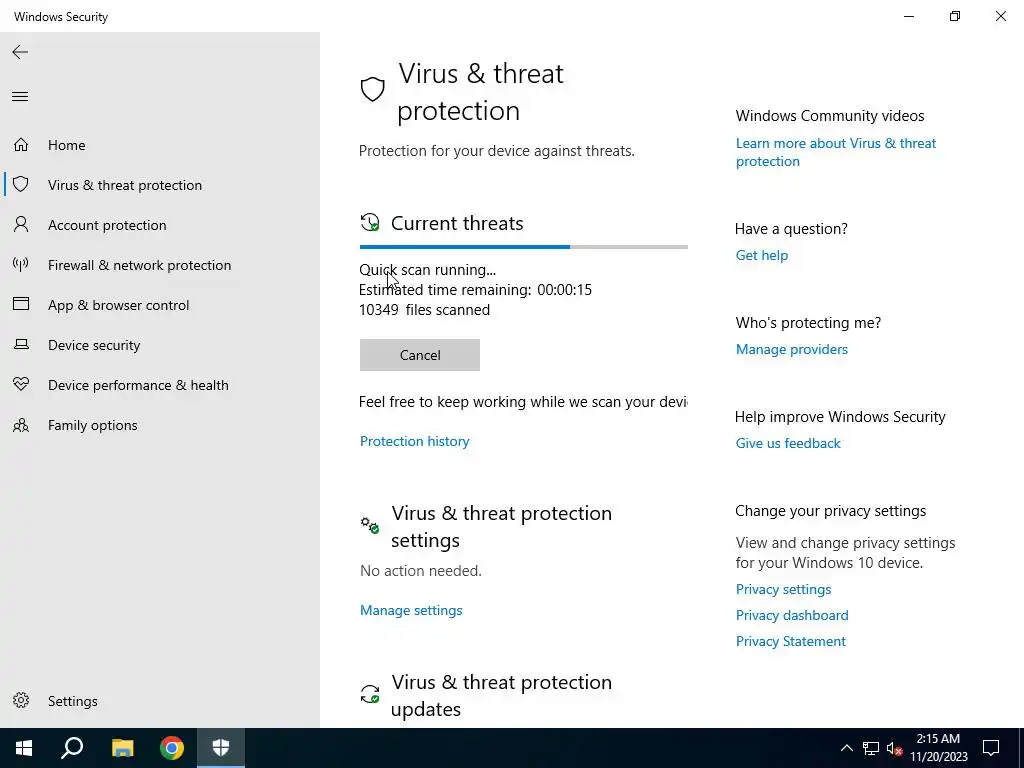1024x768 pixels.
Task: Click 'Protection for your device against threats.'
Action: click(496, 151)
